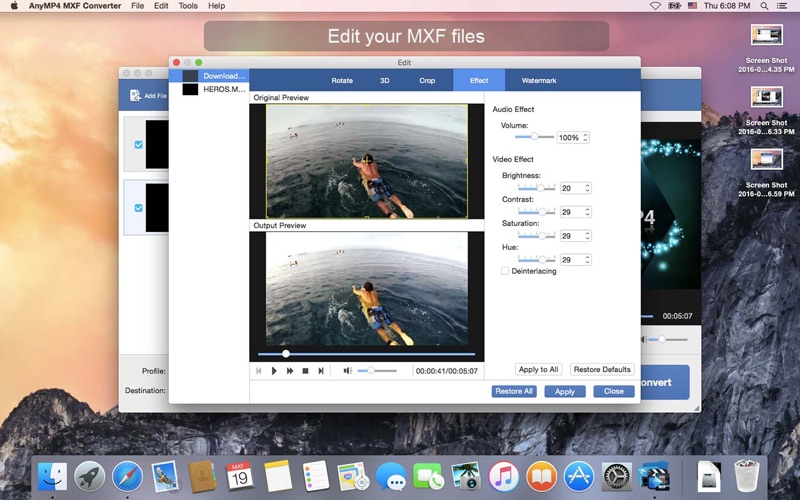
Task: Fast forward the preview video
Action: tap(290, 371)
